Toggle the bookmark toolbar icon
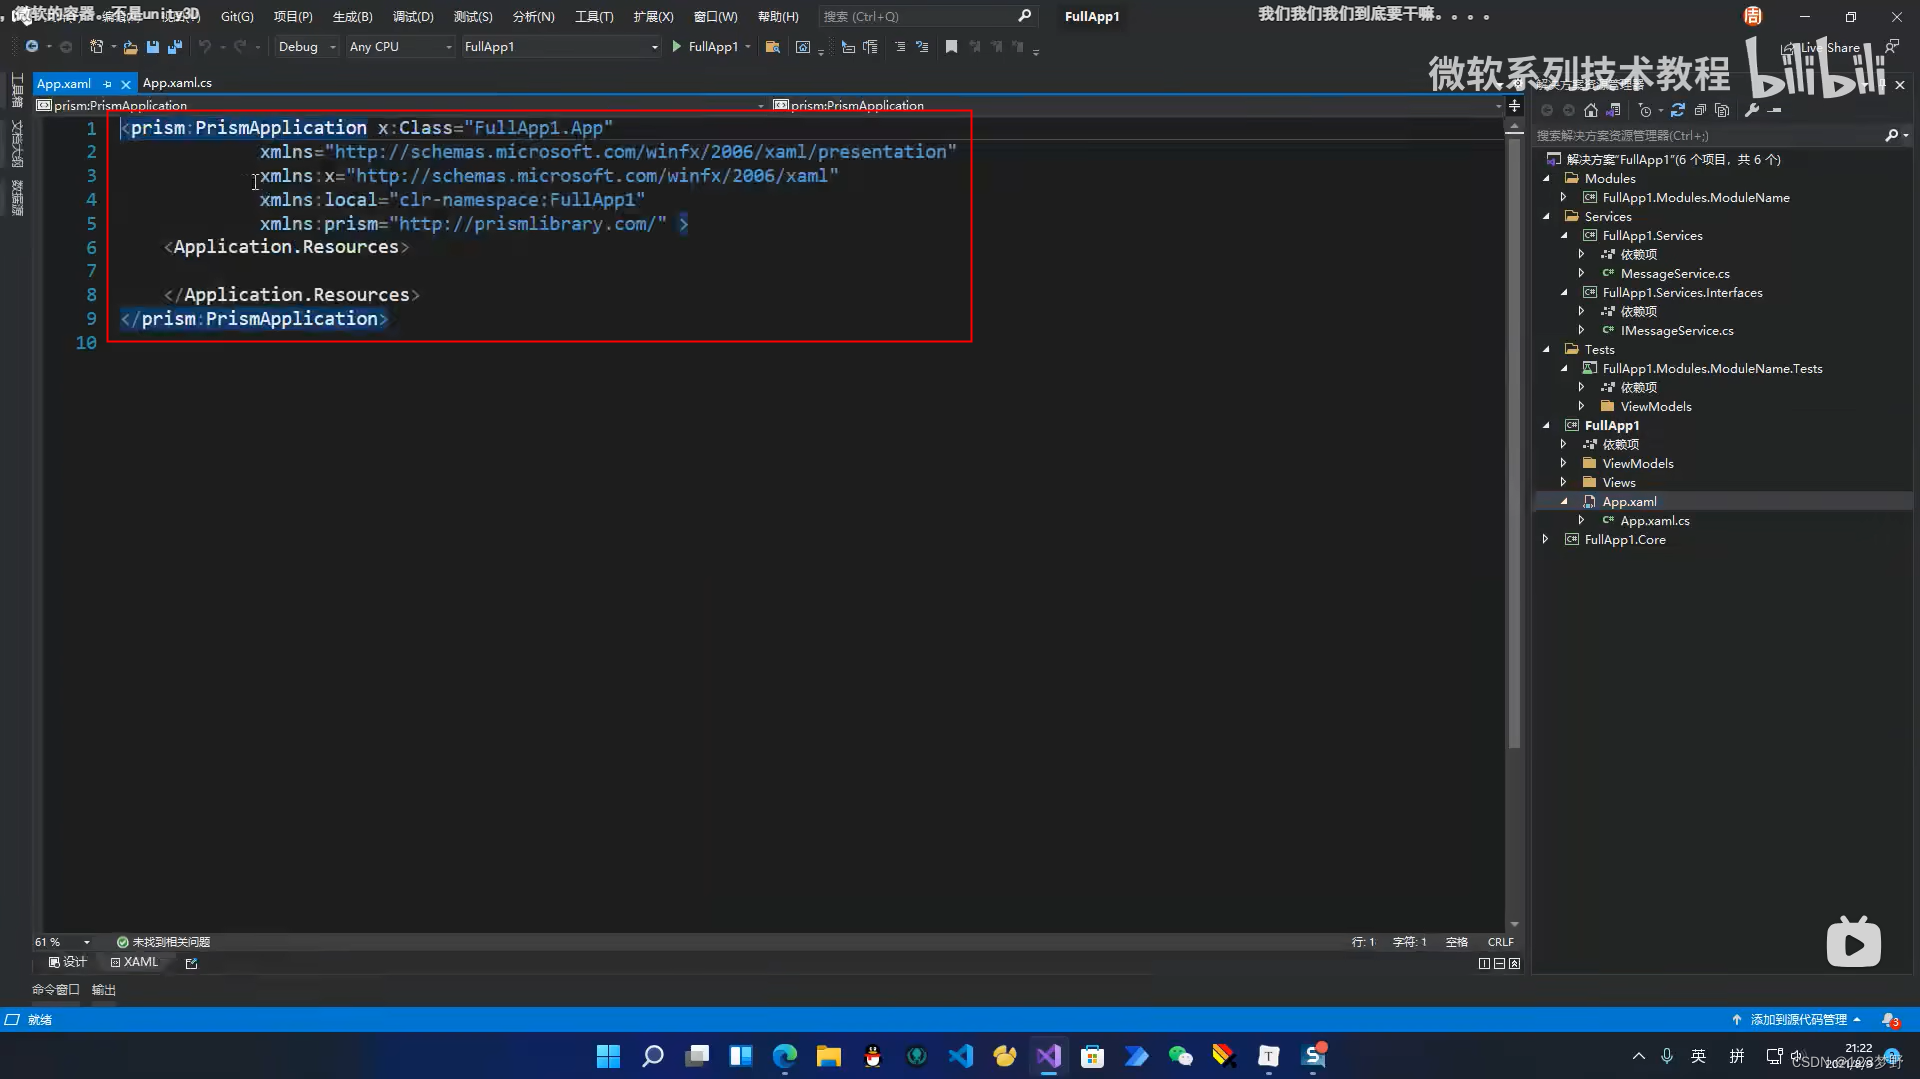1920x1079 pixels. point(951,47)
